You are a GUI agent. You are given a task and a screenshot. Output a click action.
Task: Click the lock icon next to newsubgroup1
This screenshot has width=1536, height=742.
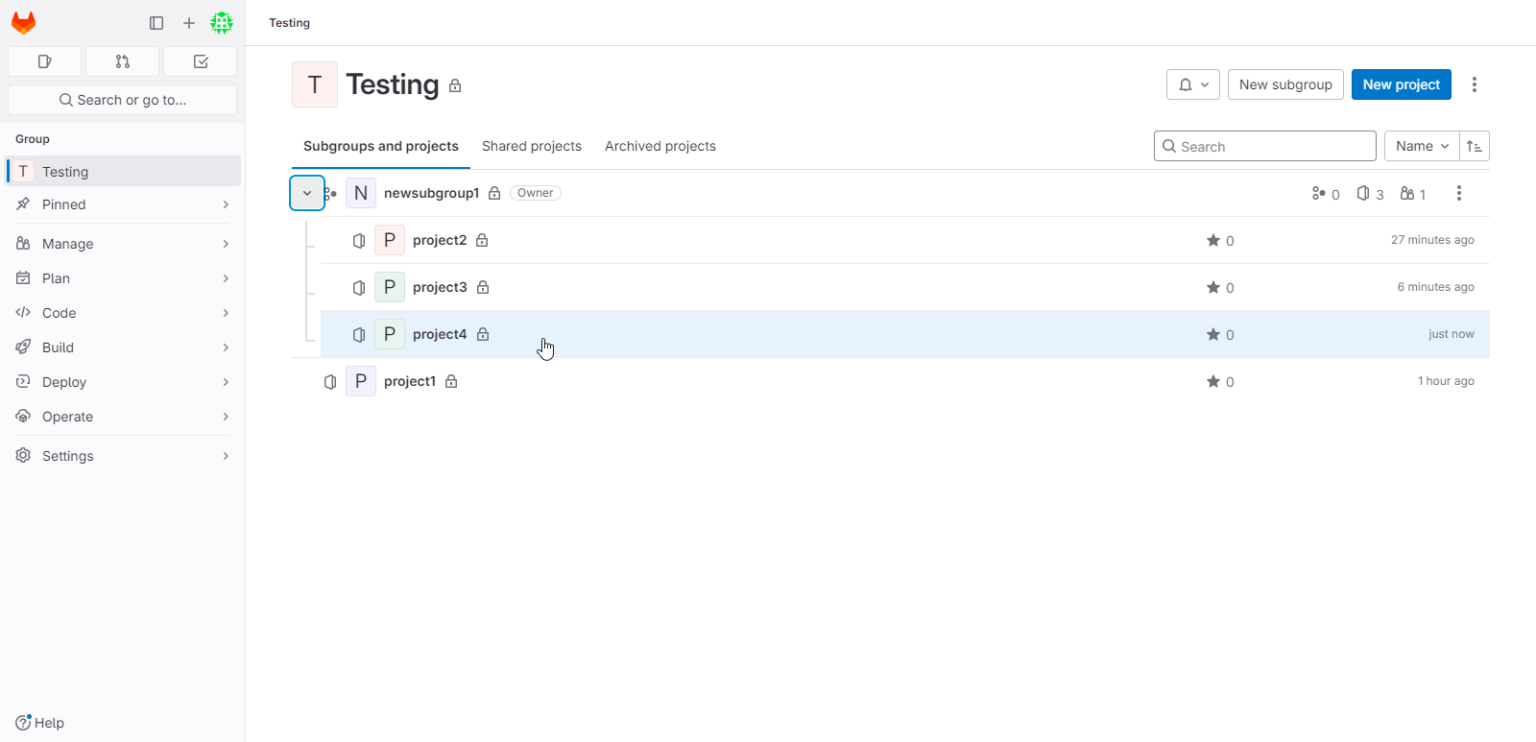point(494,193)
